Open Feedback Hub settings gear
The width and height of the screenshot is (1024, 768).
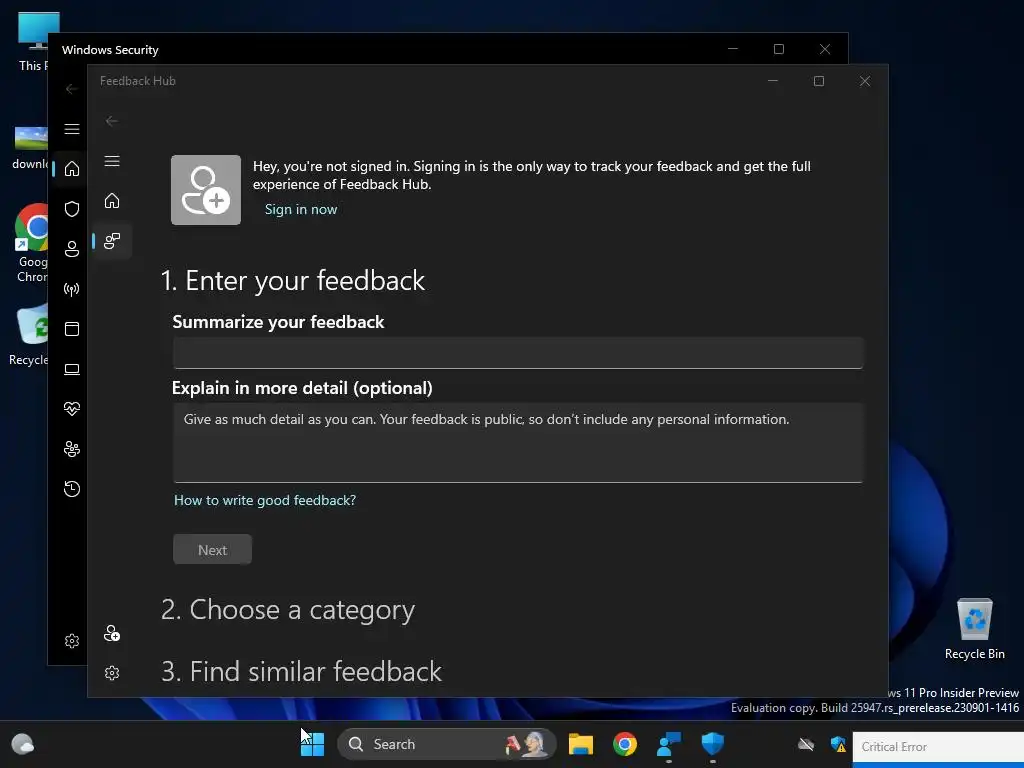[112, 673]
